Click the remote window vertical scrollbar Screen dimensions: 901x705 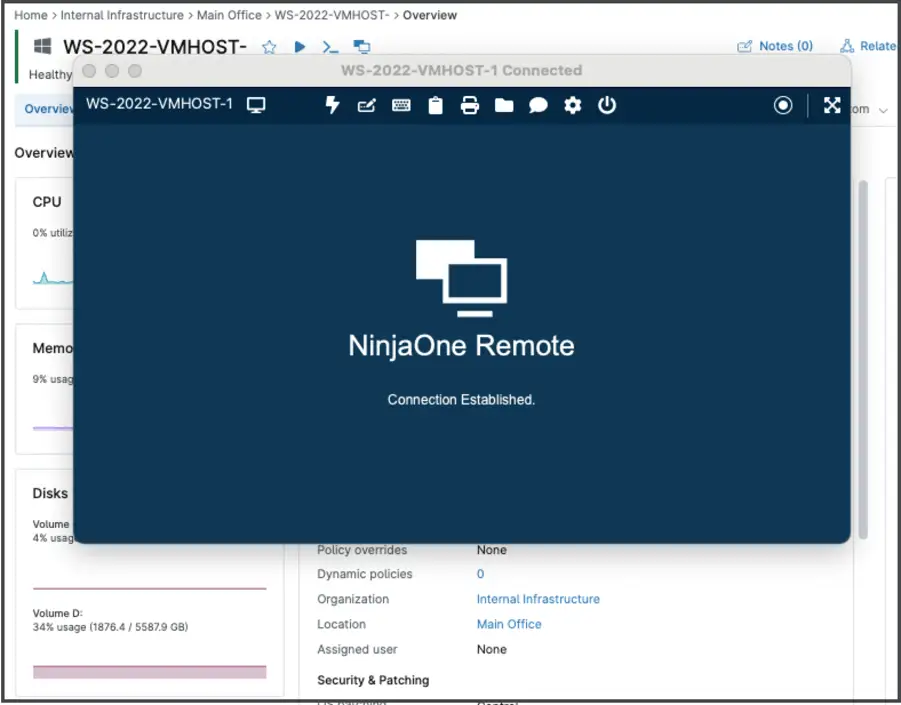(863, 359)
